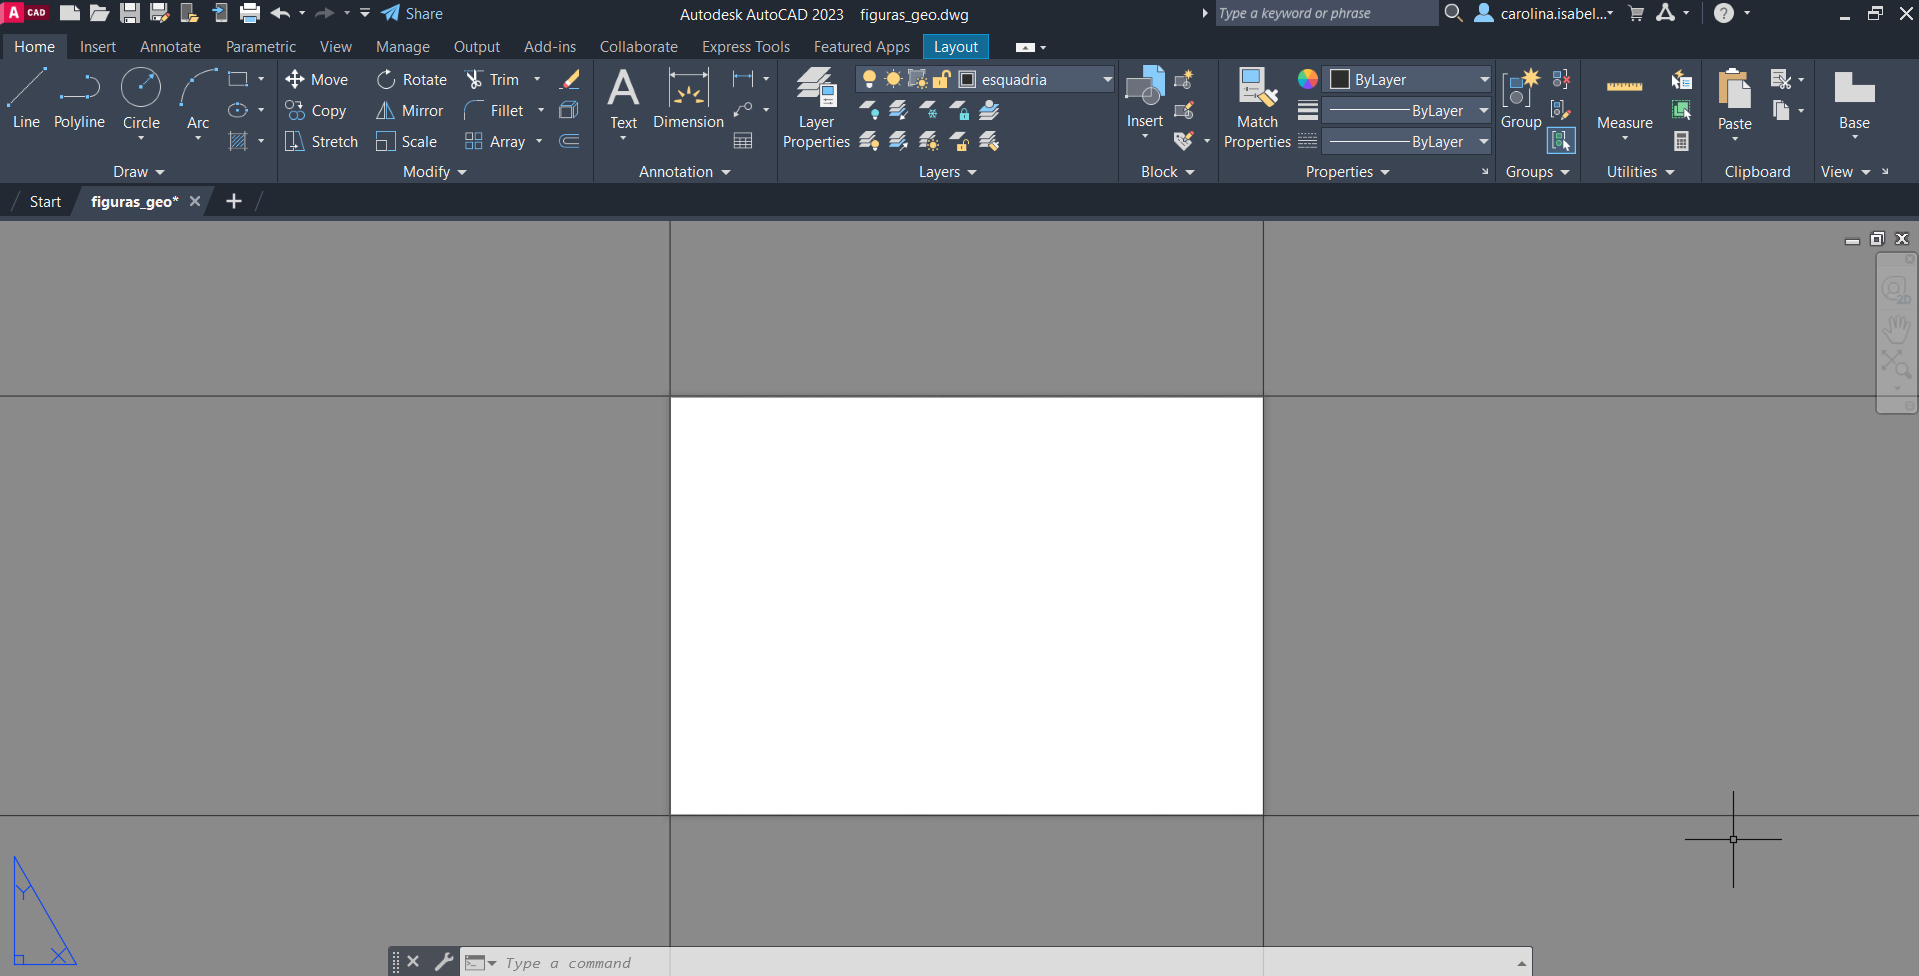The image size is (1919, 976).
Task: Switch to the Start file tab
Action: pos(45,202)
